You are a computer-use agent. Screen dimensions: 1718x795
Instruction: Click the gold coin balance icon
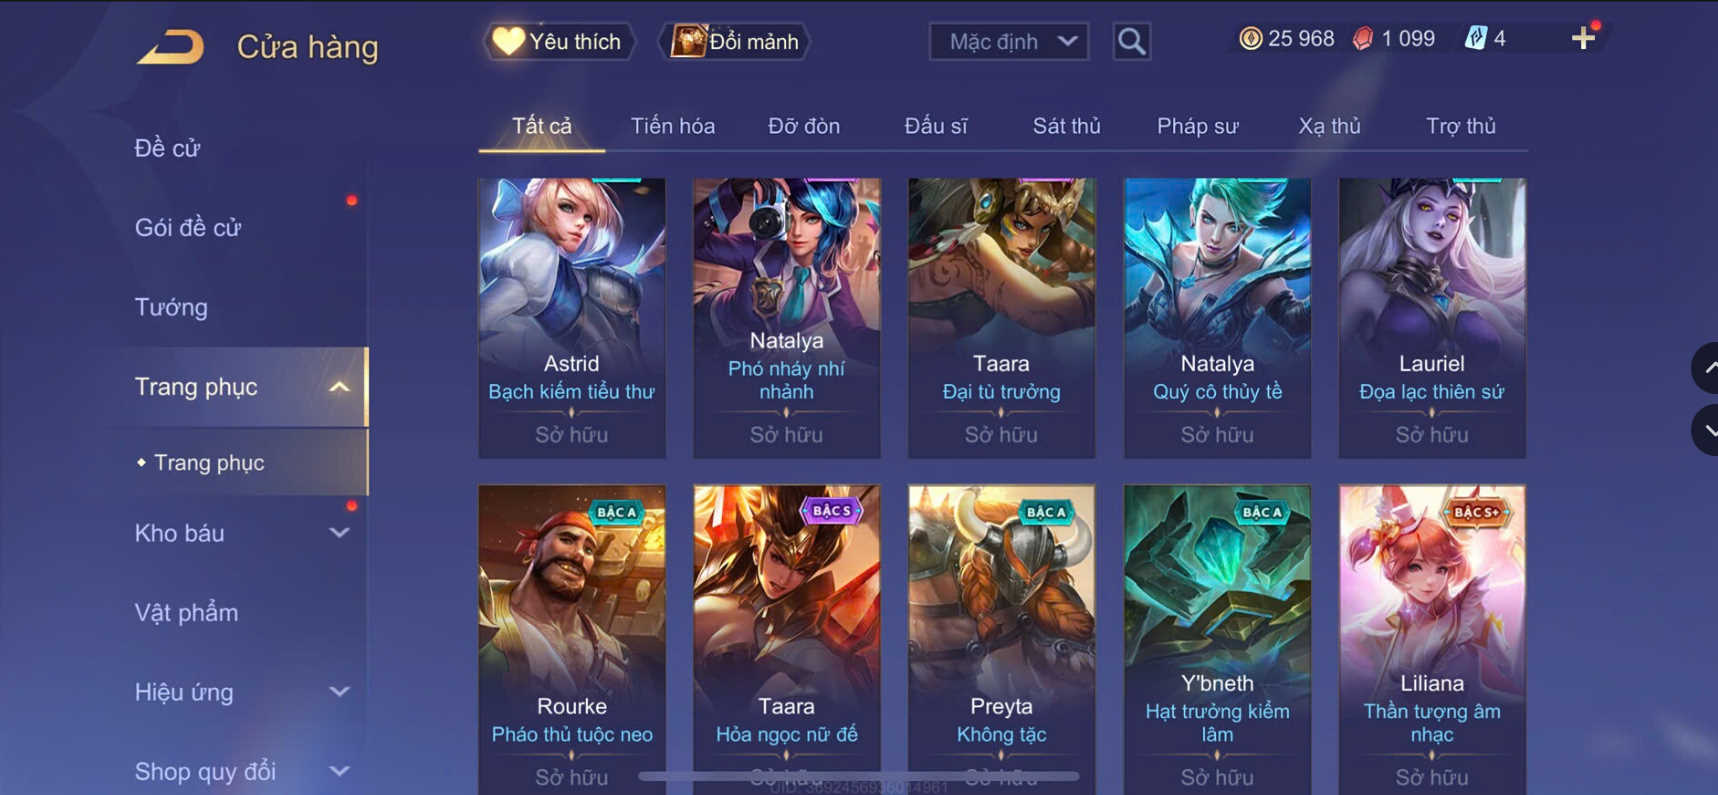tap(1249, 38)
